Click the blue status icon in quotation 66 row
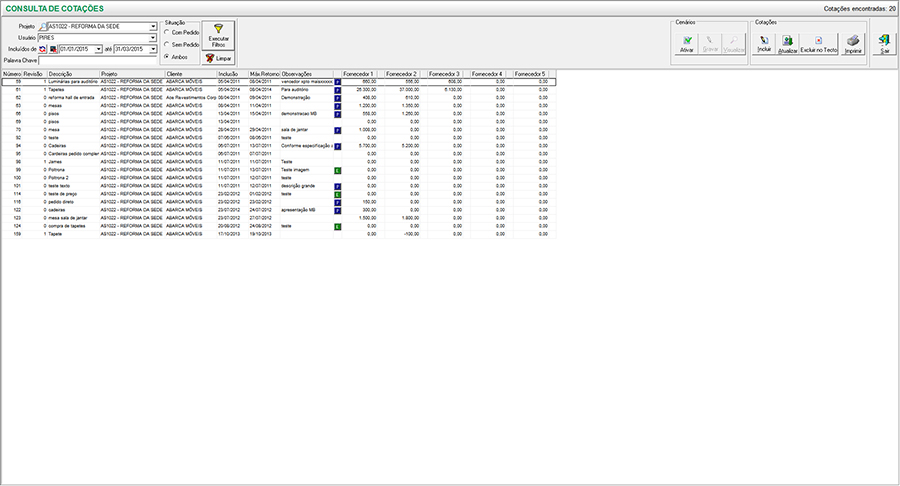The width and height of the screenshot is (900, 486). 338,114
